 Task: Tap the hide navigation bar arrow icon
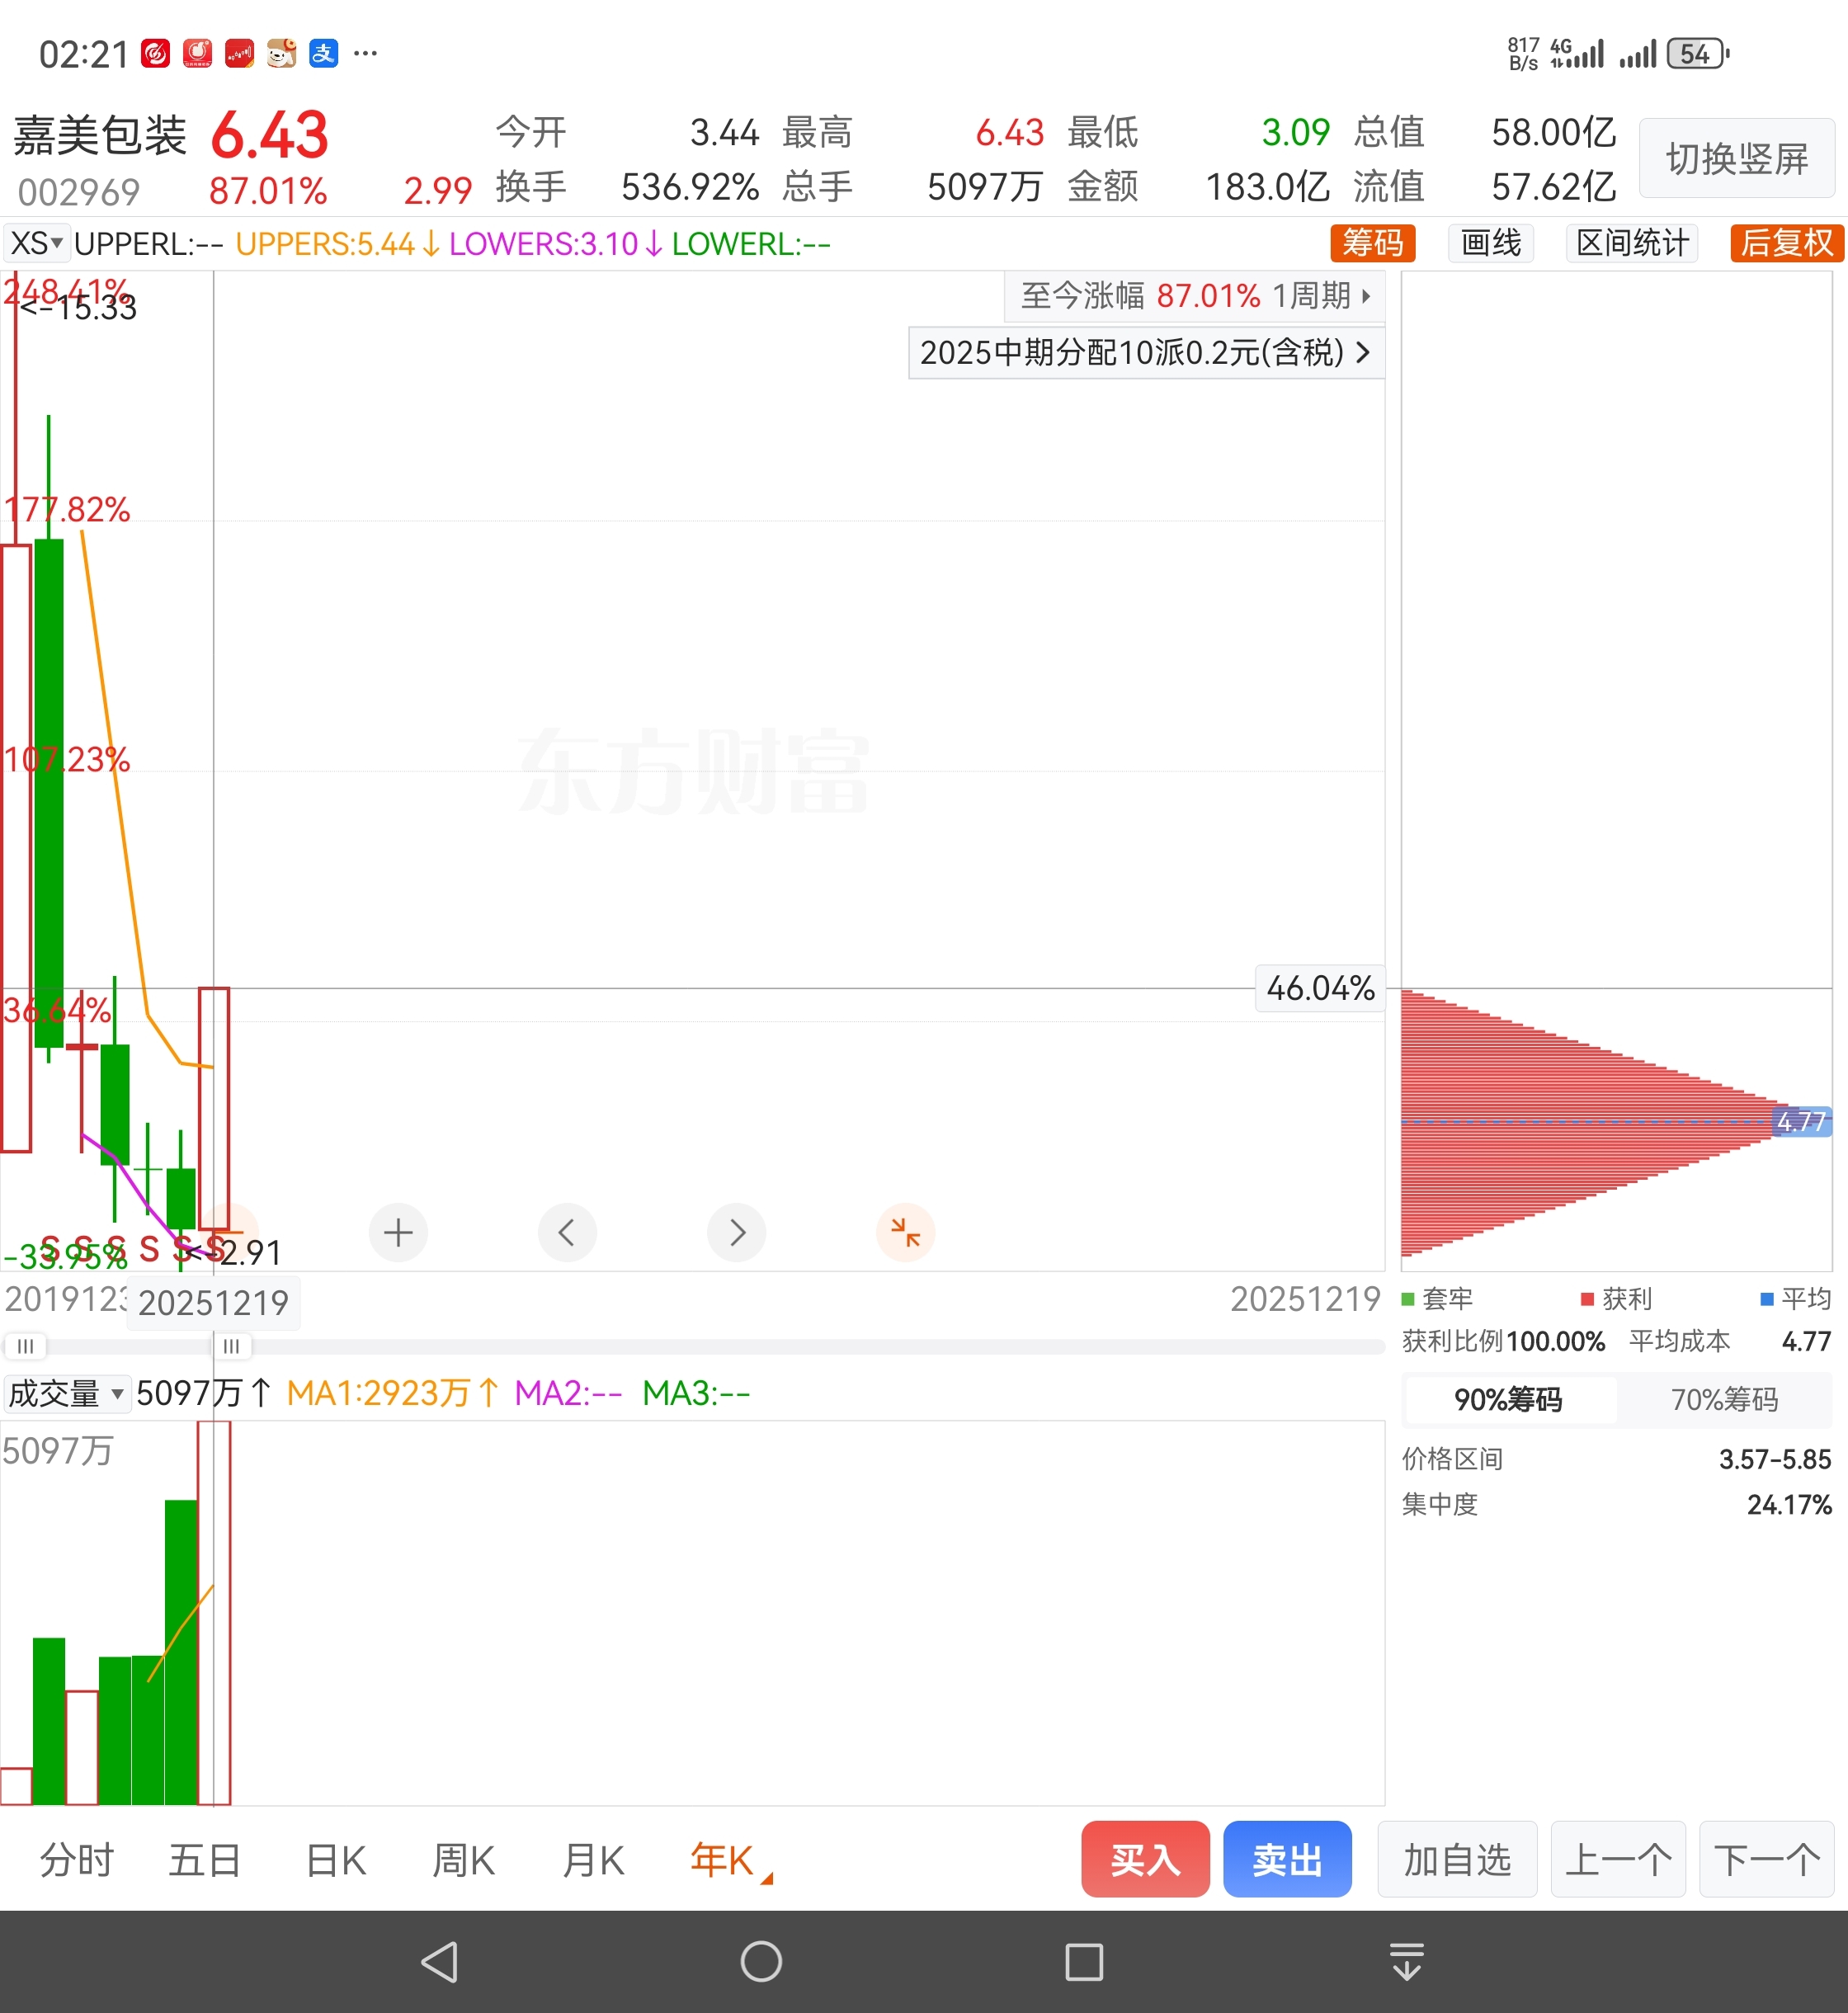tap(1406, 1961)
